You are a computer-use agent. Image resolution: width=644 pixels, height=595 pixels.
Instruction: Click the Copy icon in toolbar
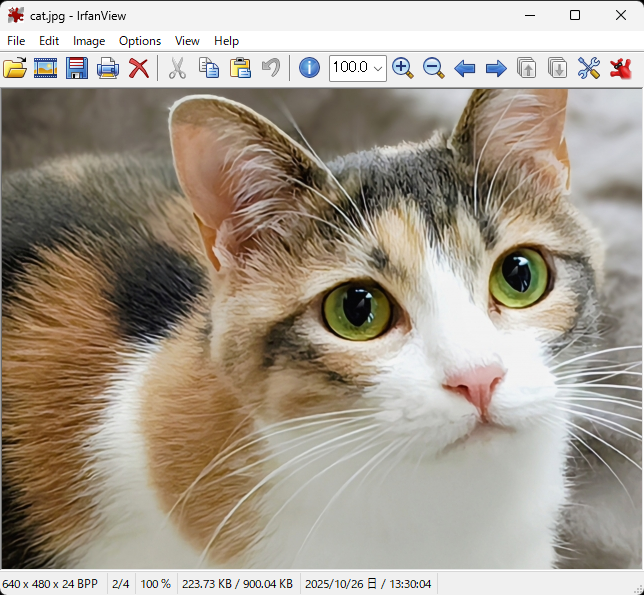[209, 68]
